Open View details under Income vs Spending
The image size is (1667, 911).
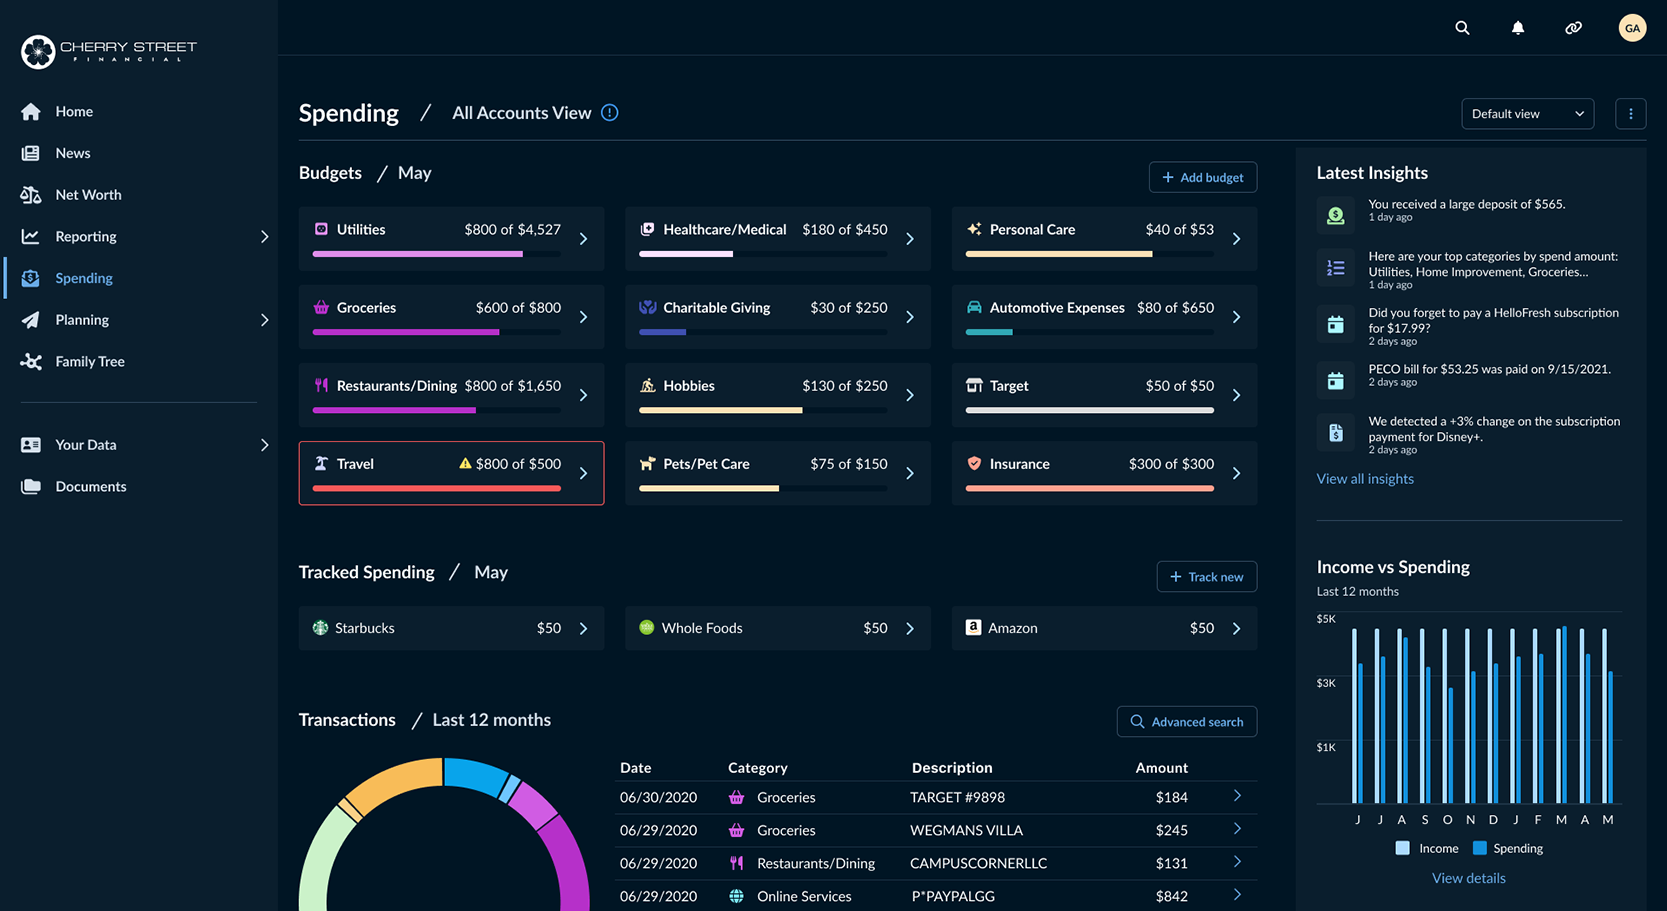[1468, 878]
